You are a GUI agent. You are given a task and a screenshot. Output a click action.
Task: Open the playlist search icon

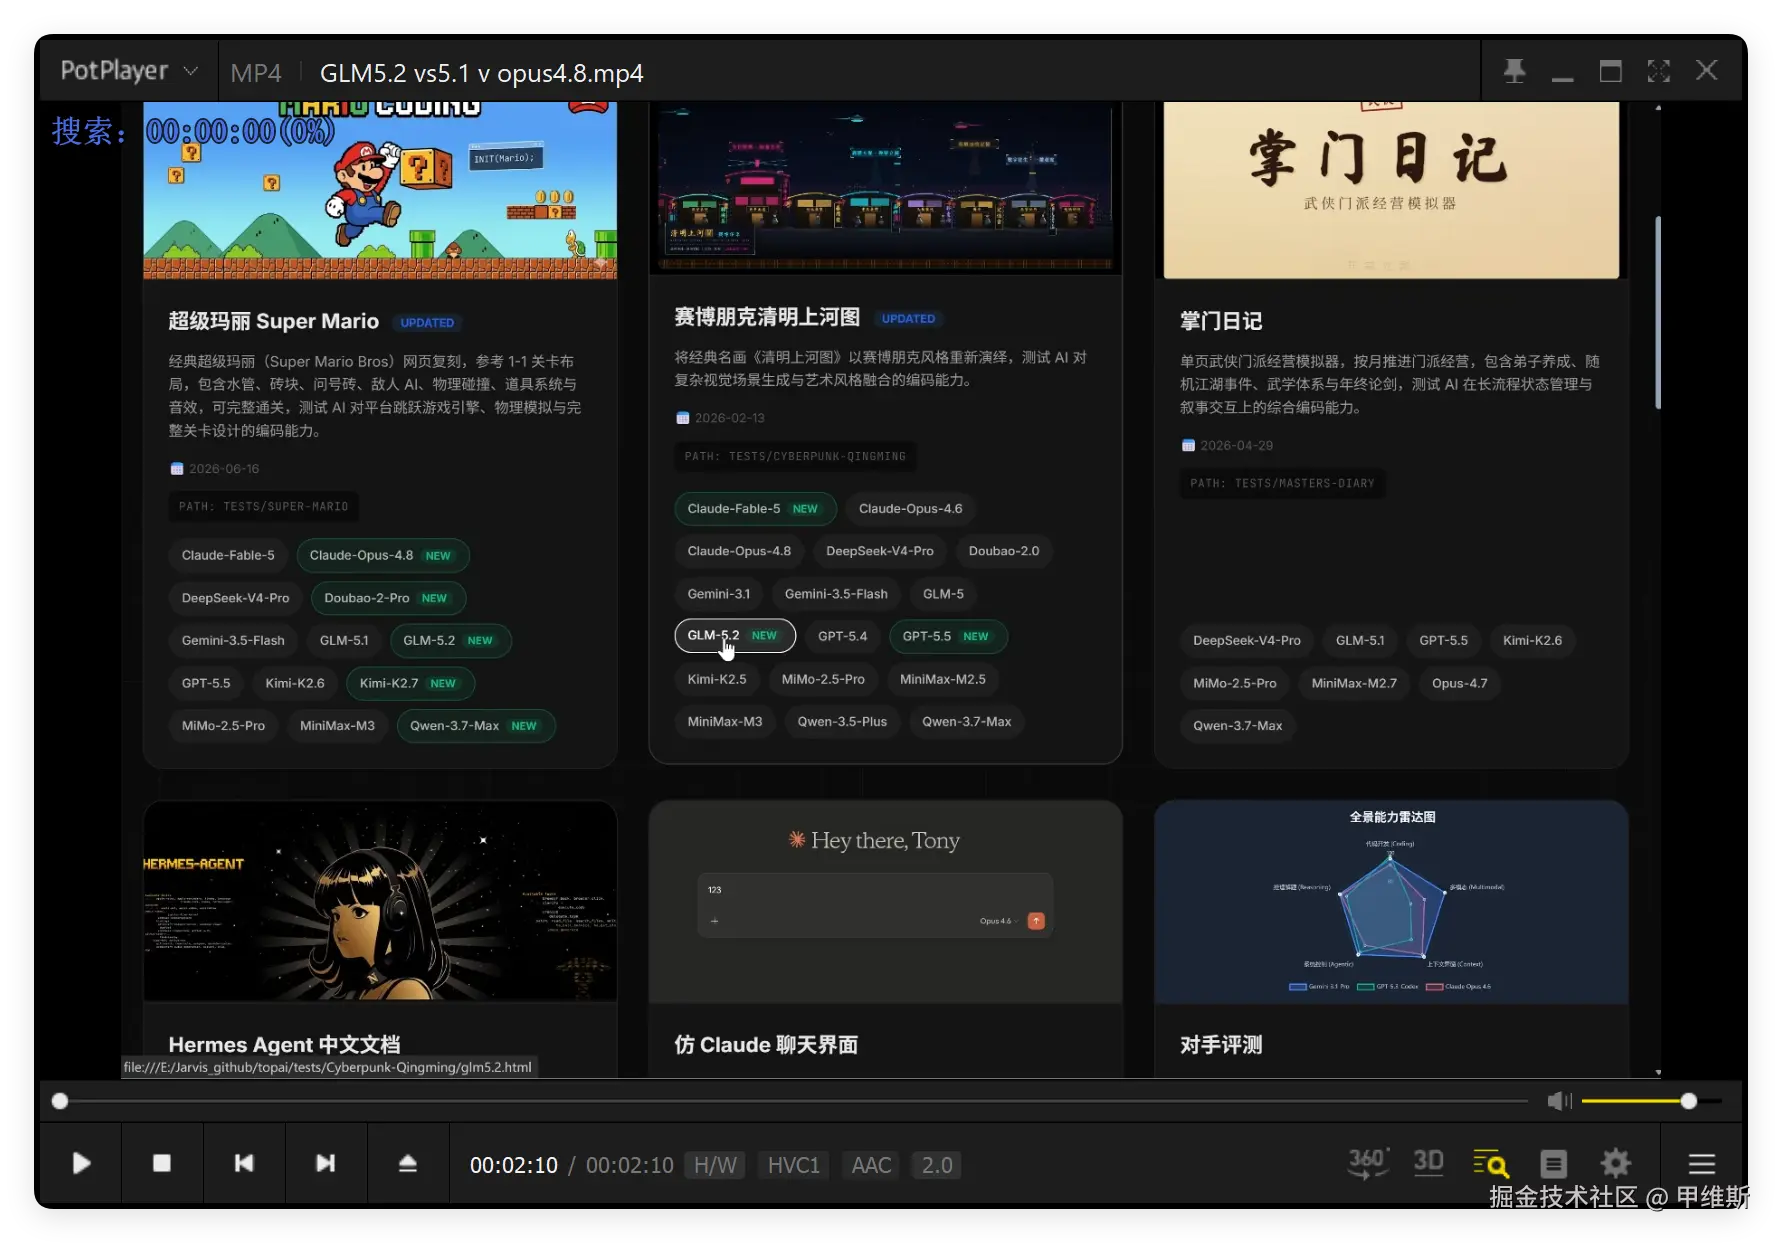(x=1490, y=1163)
